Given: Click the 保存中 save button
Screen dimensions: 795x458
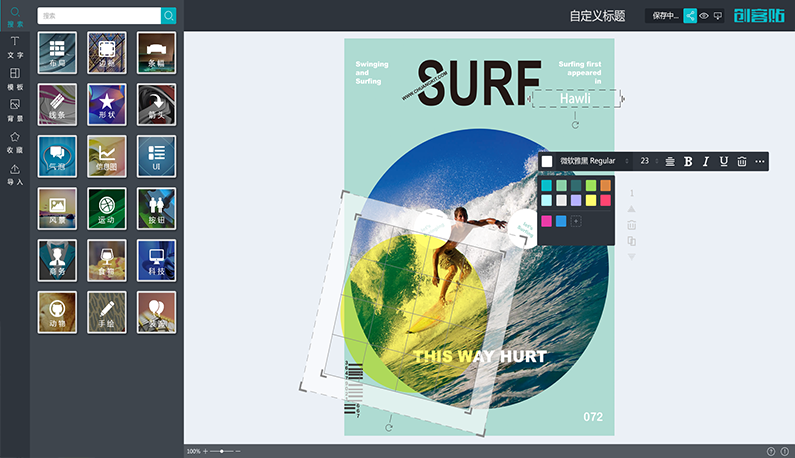Looking at the screenshot, I should [x=664, y=16].
